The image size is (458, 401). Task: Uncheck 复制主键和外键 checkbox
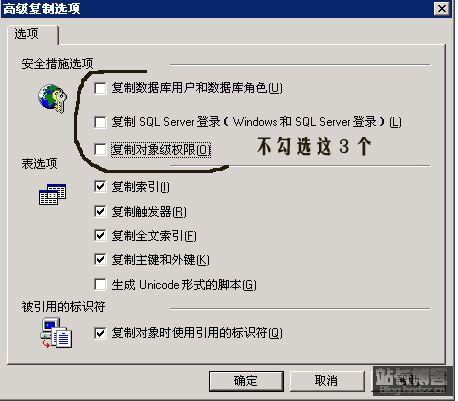click(x=100, y=259)
